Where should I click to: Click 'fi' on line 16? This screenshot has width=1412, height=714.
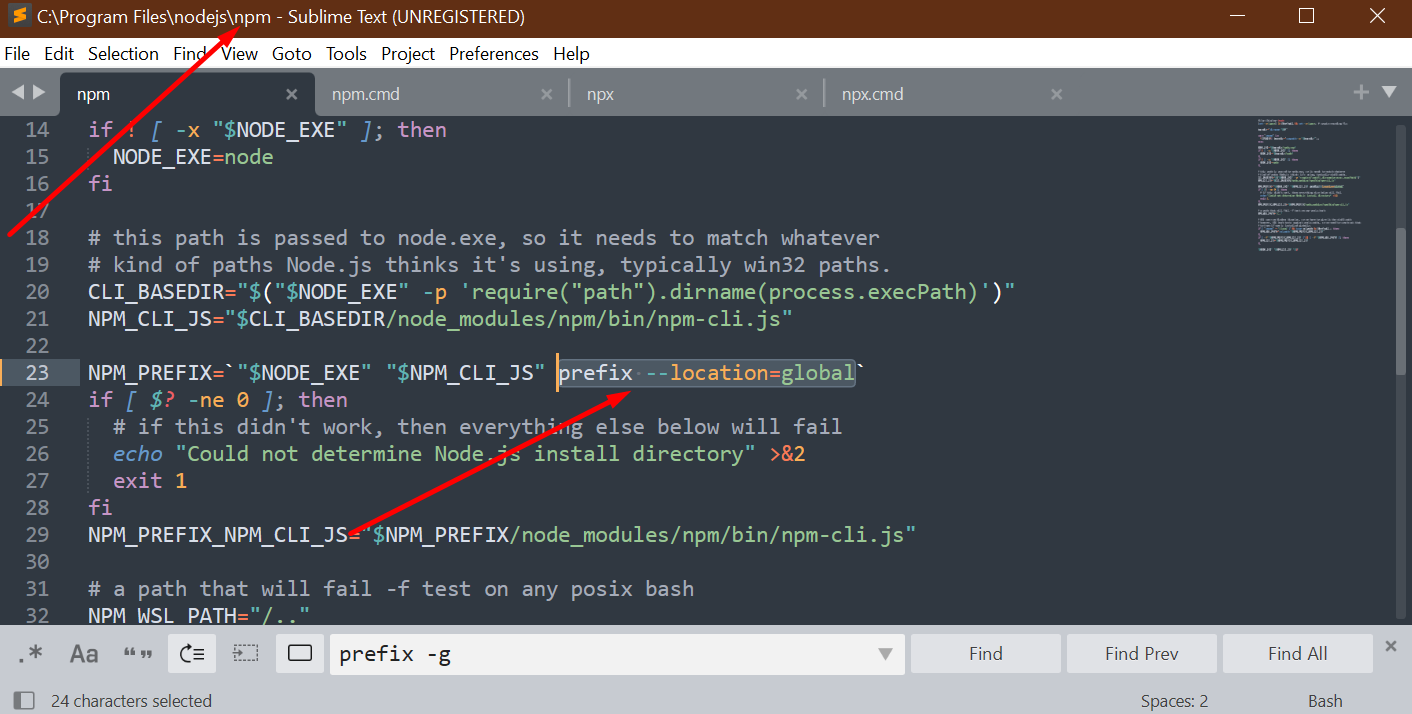pos(100,184)
